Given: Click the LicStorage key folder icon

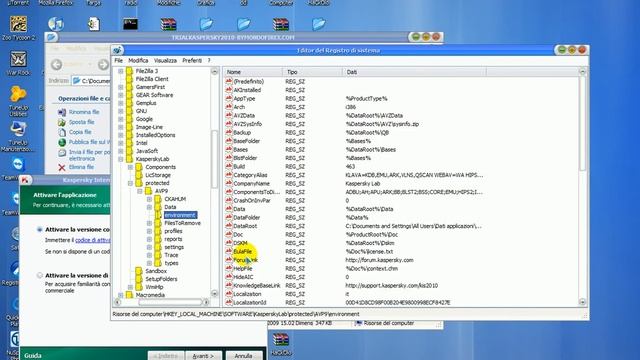Looking at the screenshot, I should tap(139, 175).
